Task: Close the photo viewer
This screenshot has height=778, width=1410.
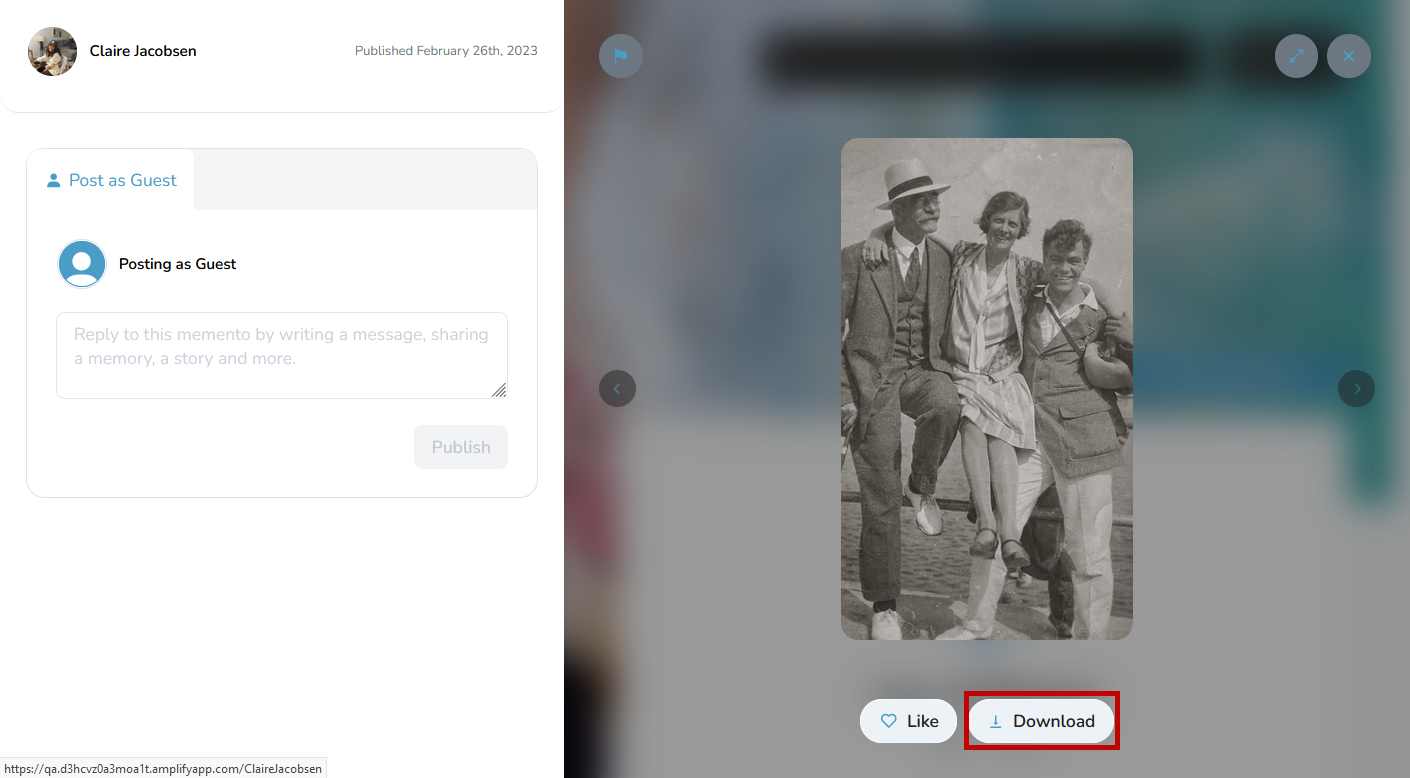Action: [x=1349, y=56]
